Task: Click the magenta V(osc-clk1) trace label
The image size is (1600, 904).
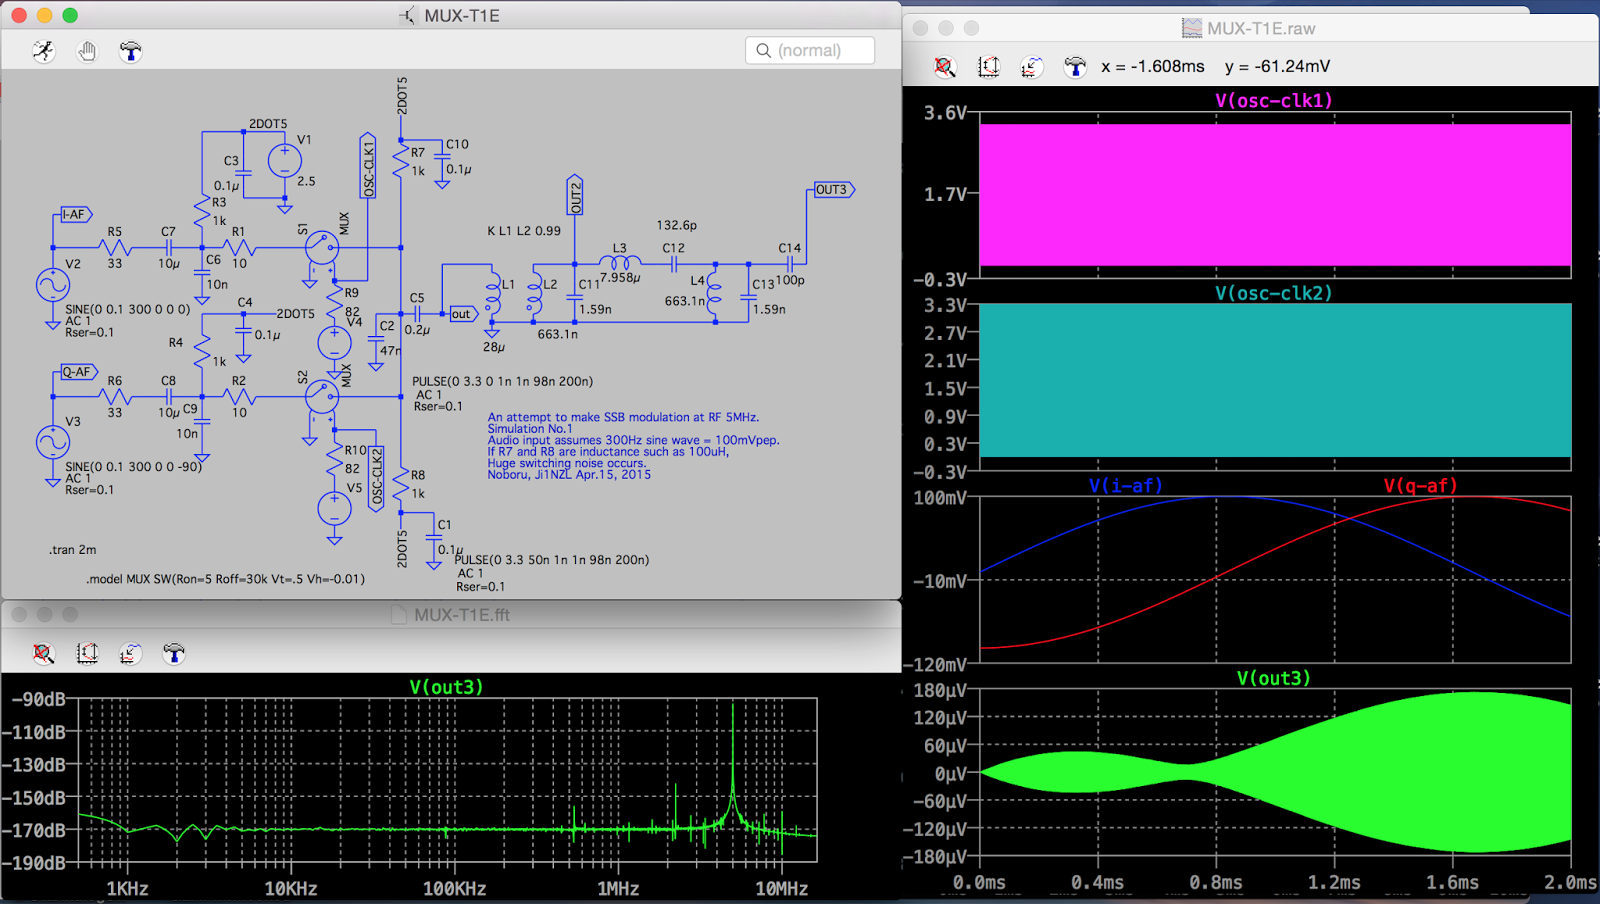Action: pyautogui.click(x=1274, y=100)
